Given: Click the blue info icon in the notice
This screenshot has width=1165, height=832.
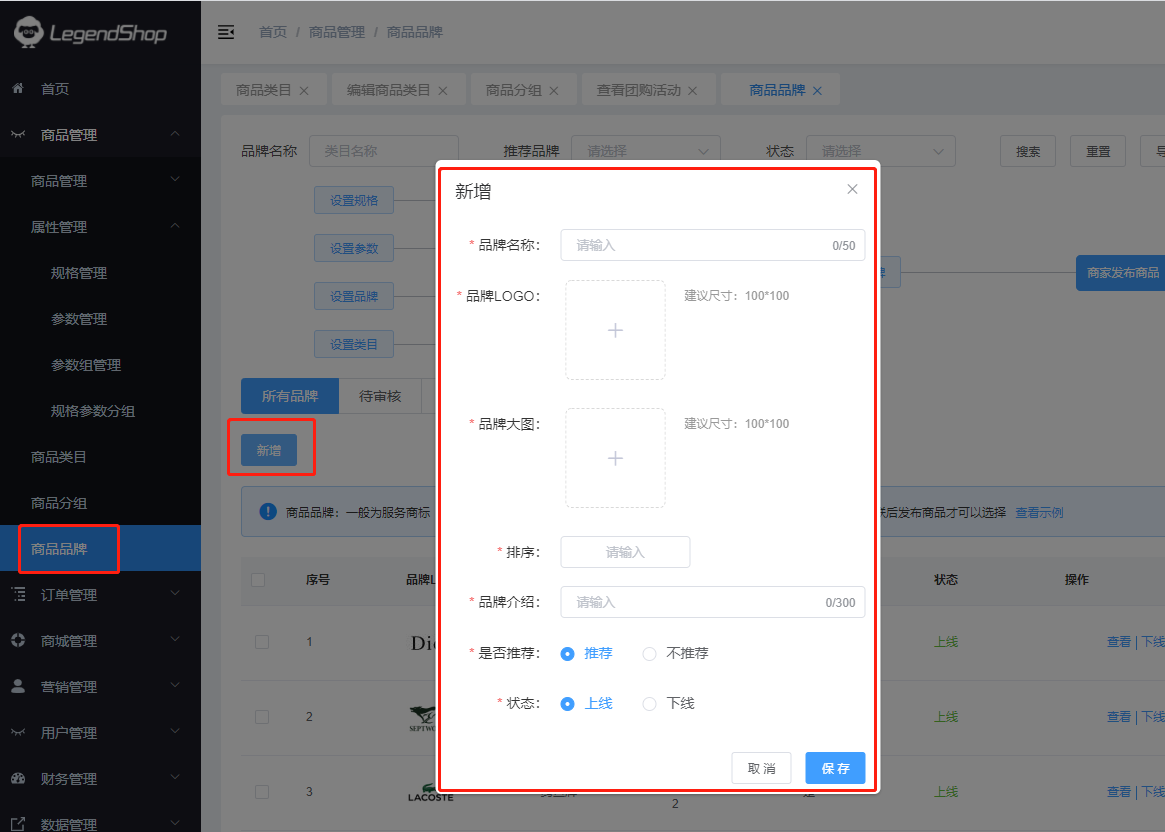Looking at the screenshot, I should point(267,511).
